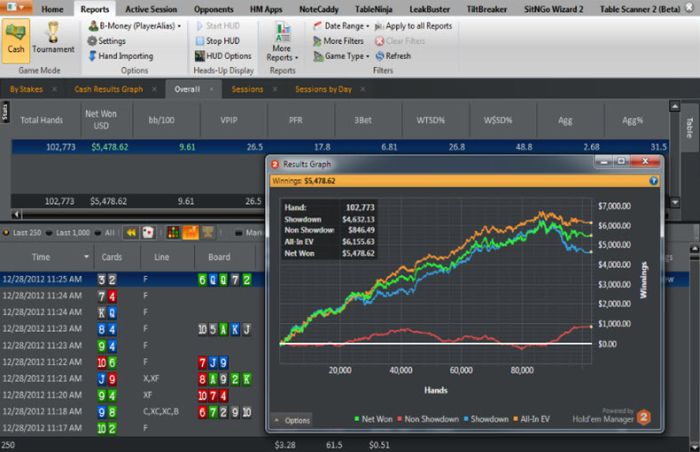Viewport: 700px width, 452px height.
Task: Select Cash game mode
Action: click(x=16, y=41)
